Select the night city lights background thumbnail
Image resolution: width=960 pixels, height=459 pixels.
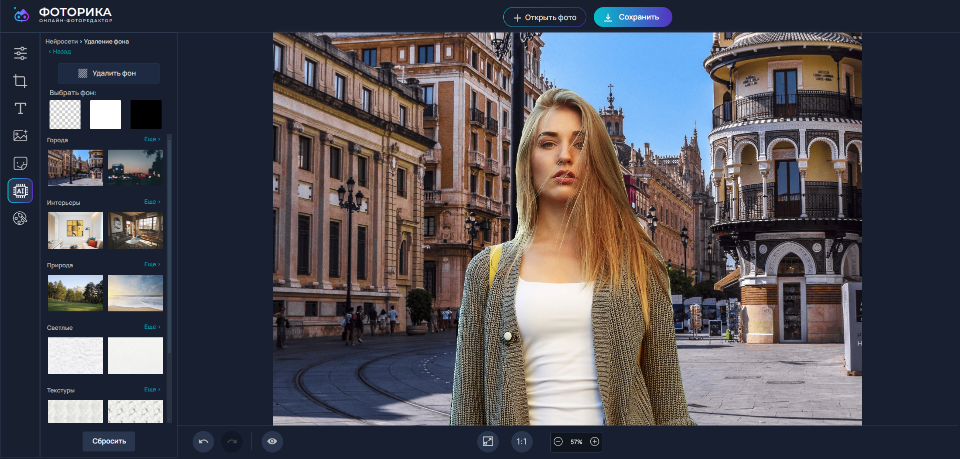pyautogui.click(x=135, y=168)
